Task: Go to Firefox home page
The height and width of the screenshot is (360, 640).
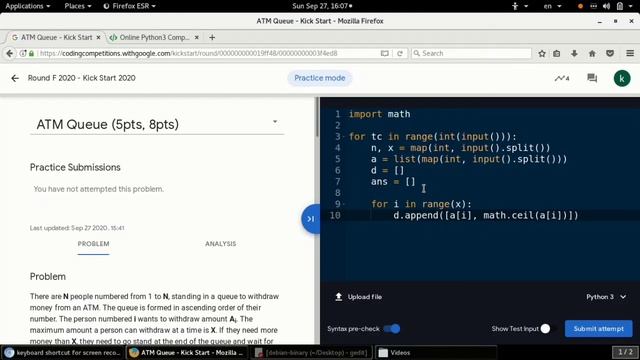Action: click(592, 53)
